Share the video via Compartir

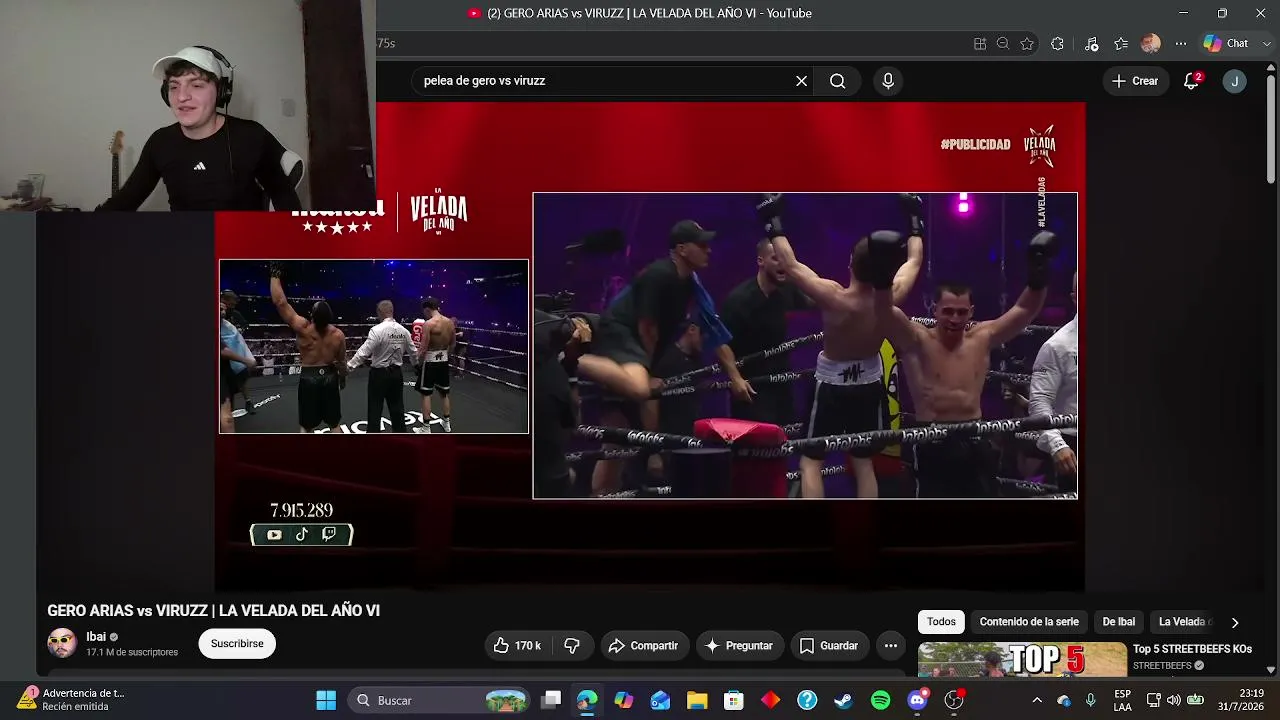coord(643,646)
